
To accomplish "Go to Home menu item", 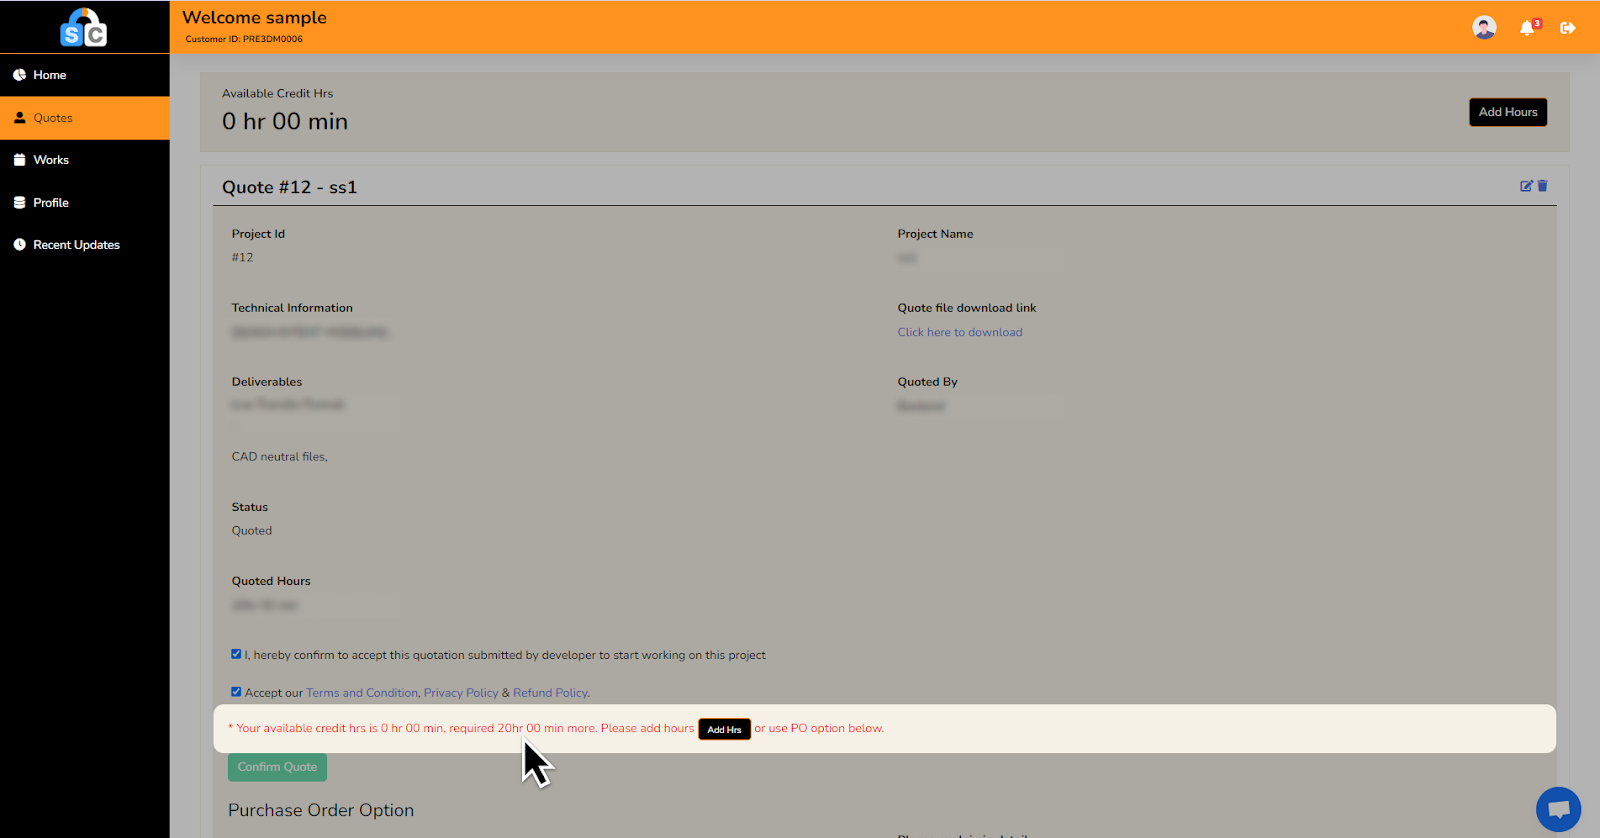I will [x=85, y=75].
